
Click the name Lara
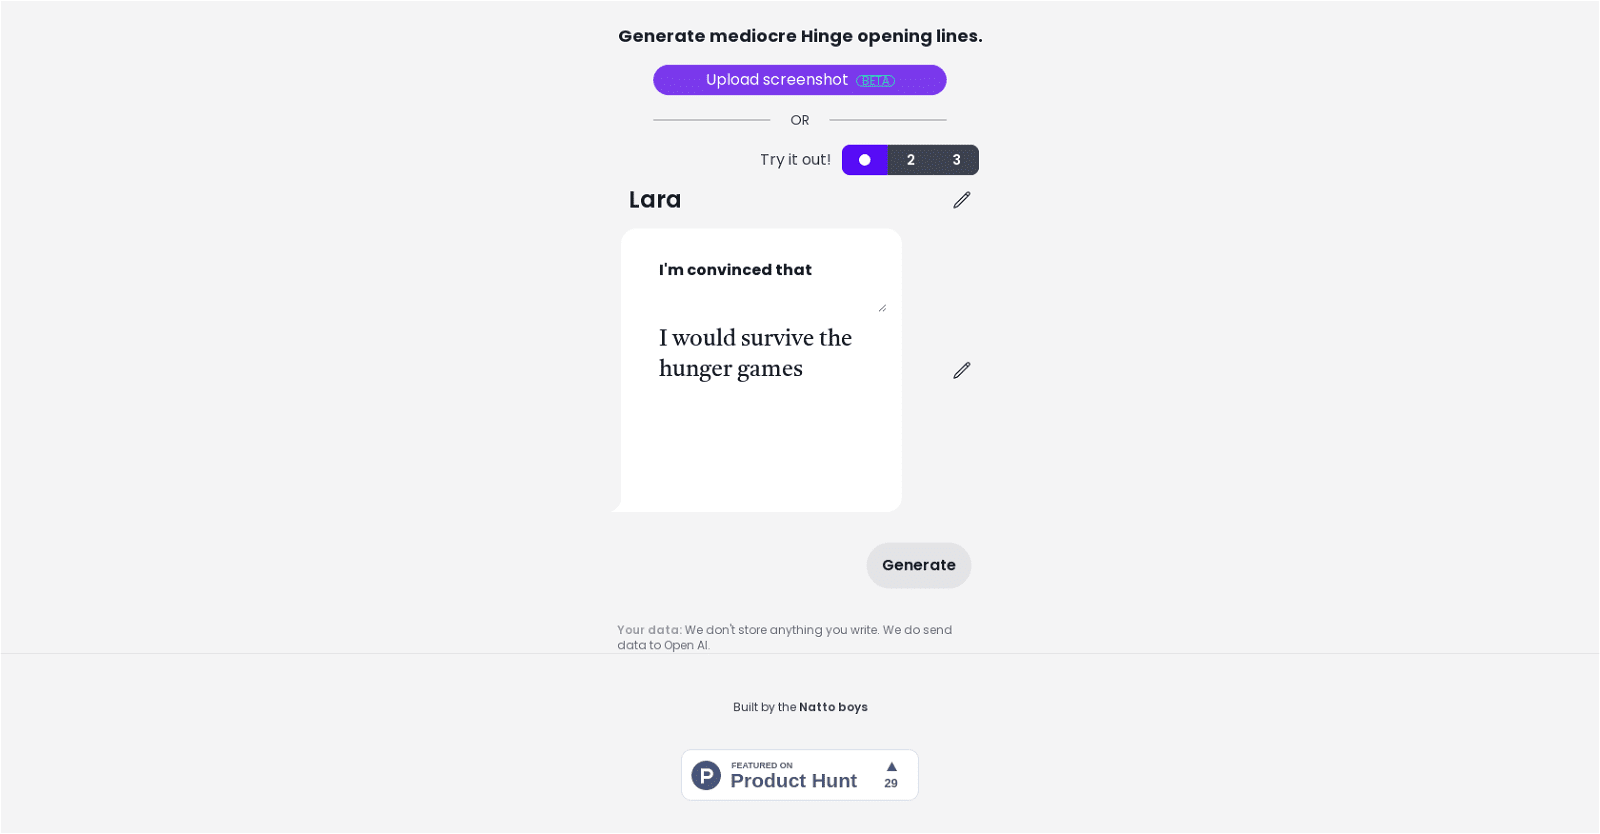pyautogui.click(x=655, y=200)
